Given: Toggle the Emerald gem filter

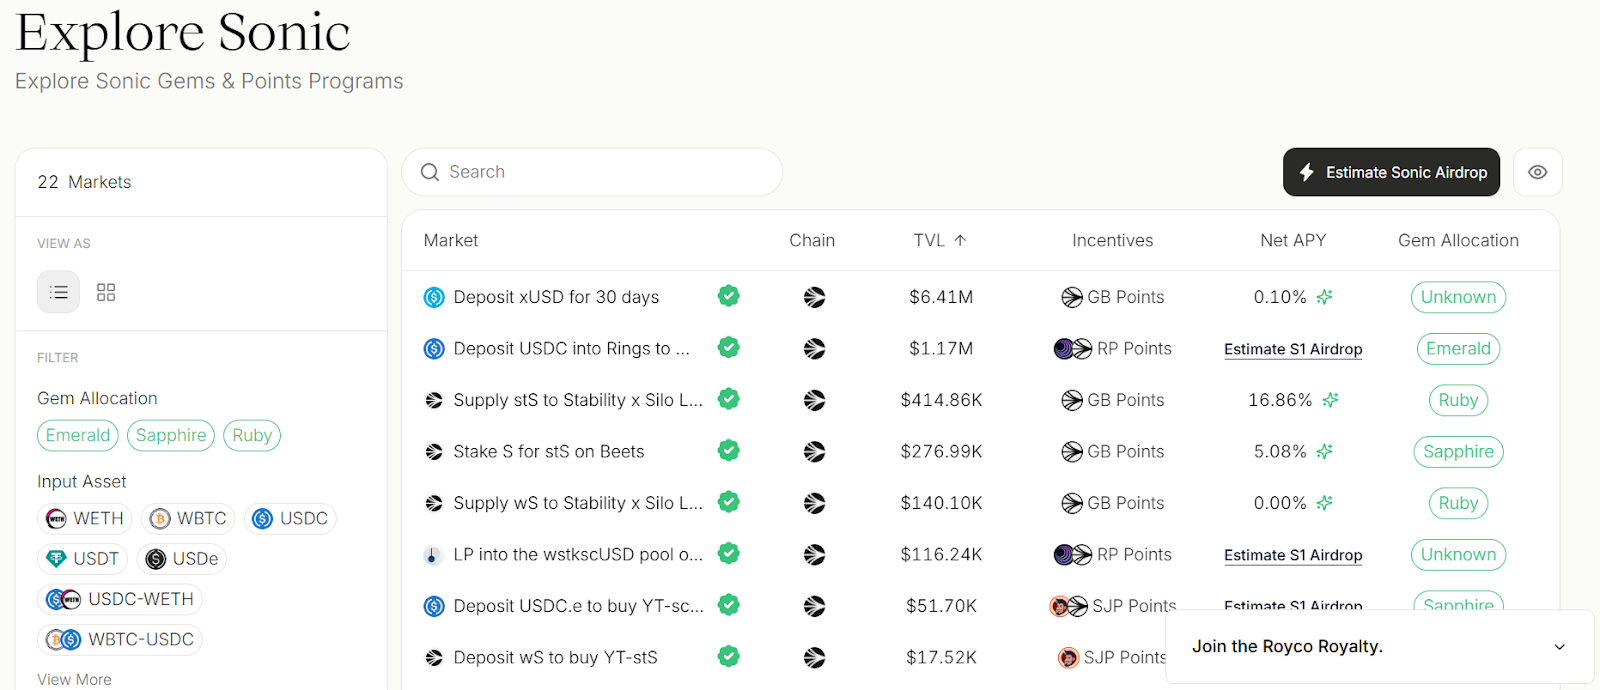Looking at the screenshot, I should [x=78, y=435].
